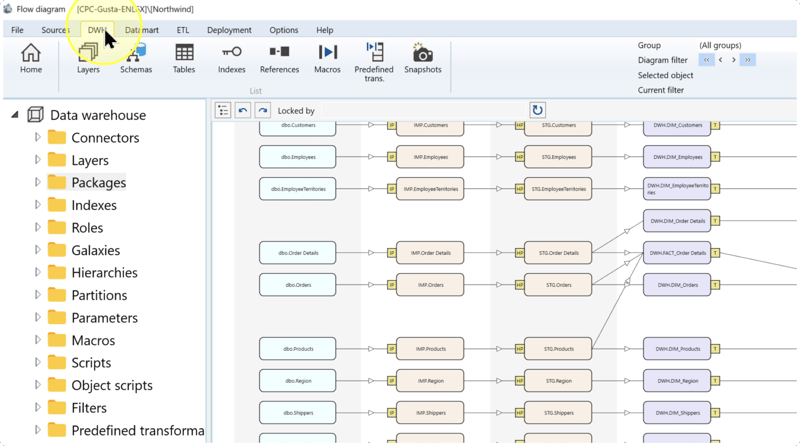This screenshot has width=800, height=446.
Task: Open the References list icon
Action: tap(279, 58)
